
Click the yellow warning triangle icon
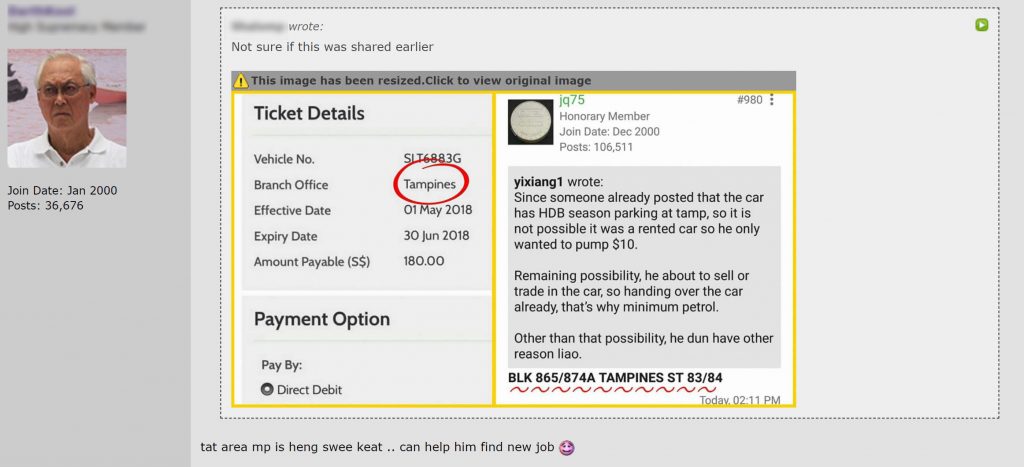(241, 81)
